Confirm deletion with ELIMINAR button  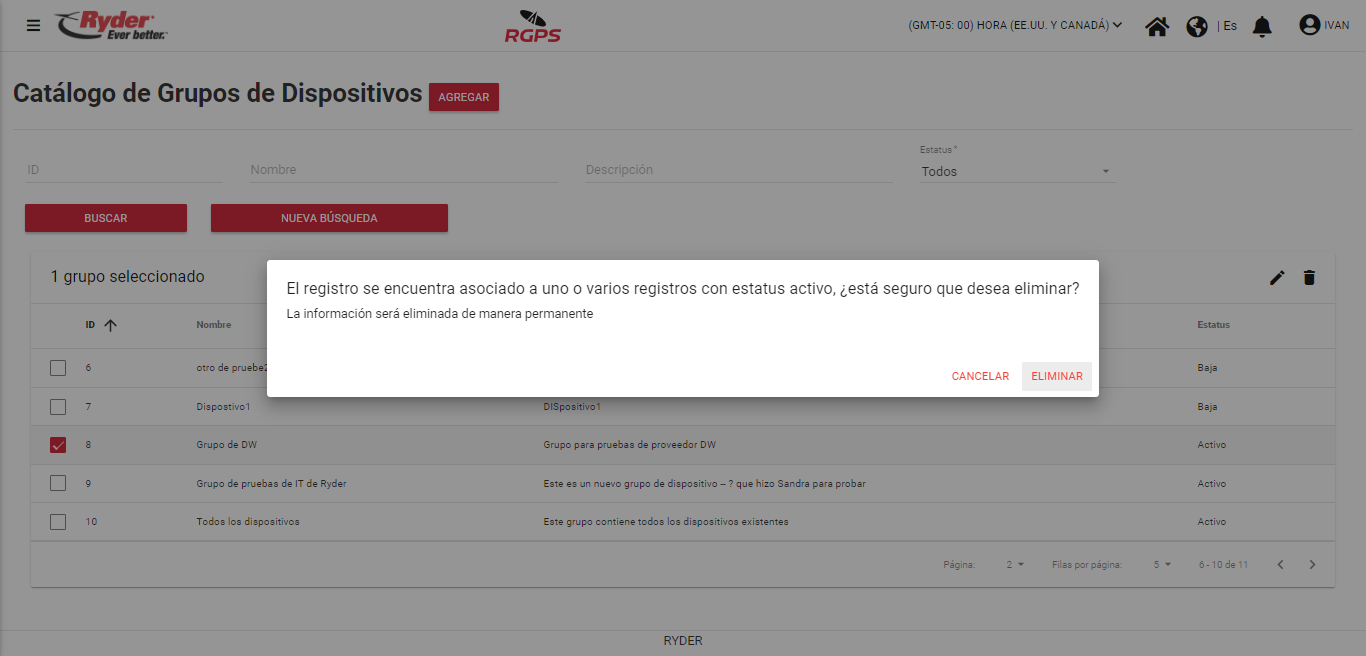pyautogui.click(x=1056, y=376)
